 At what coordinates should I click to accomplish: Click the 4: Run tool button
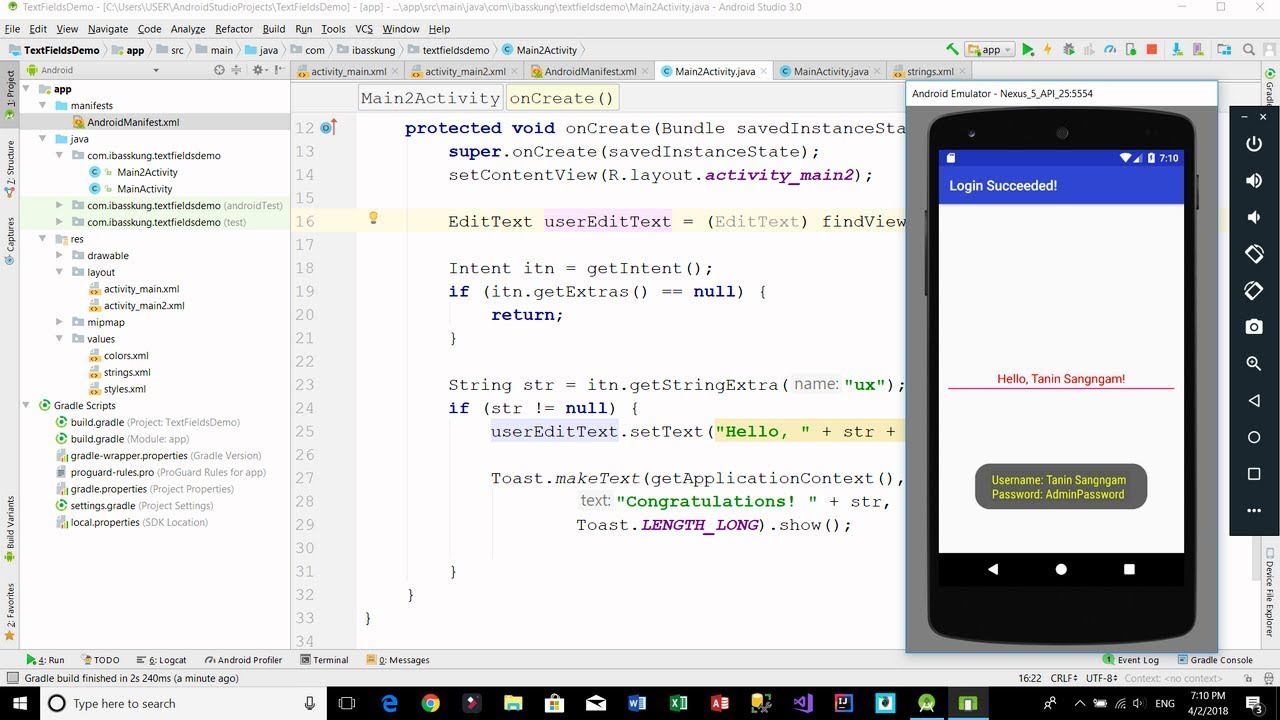click(x=46, y=660)
